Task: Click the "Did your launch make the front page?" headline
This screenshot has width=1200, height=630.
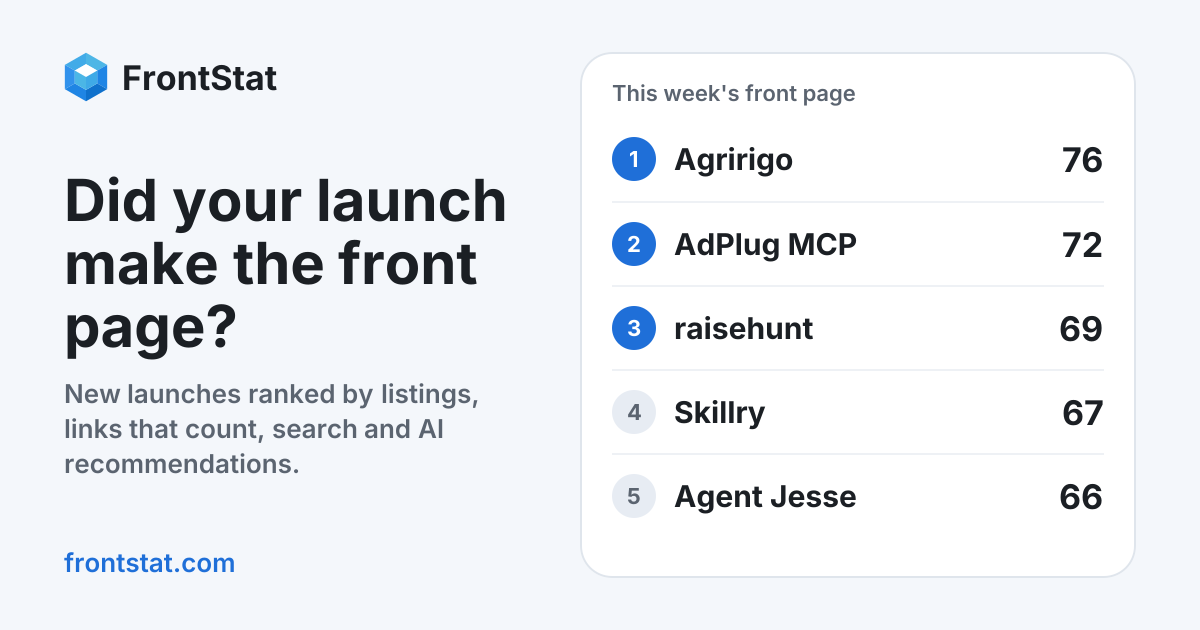Action: point(286,266)
